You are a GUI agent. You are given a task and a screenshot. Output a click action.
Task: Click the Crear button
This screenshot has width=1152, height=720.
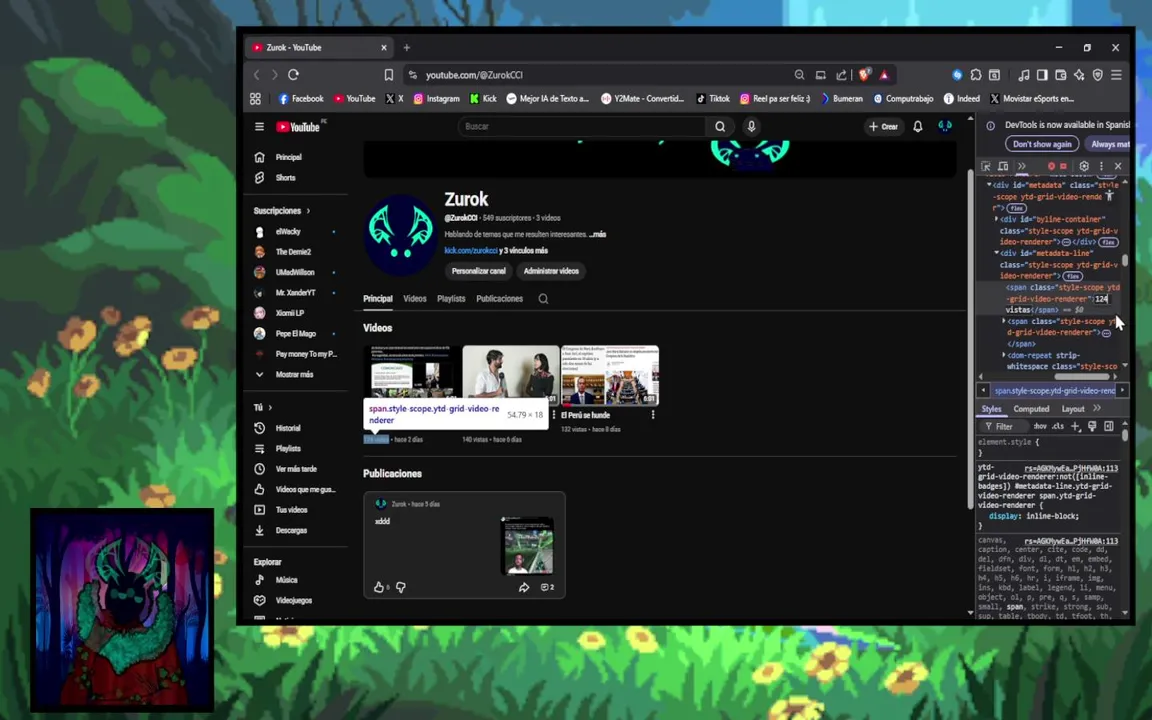(x=883, y=126)
